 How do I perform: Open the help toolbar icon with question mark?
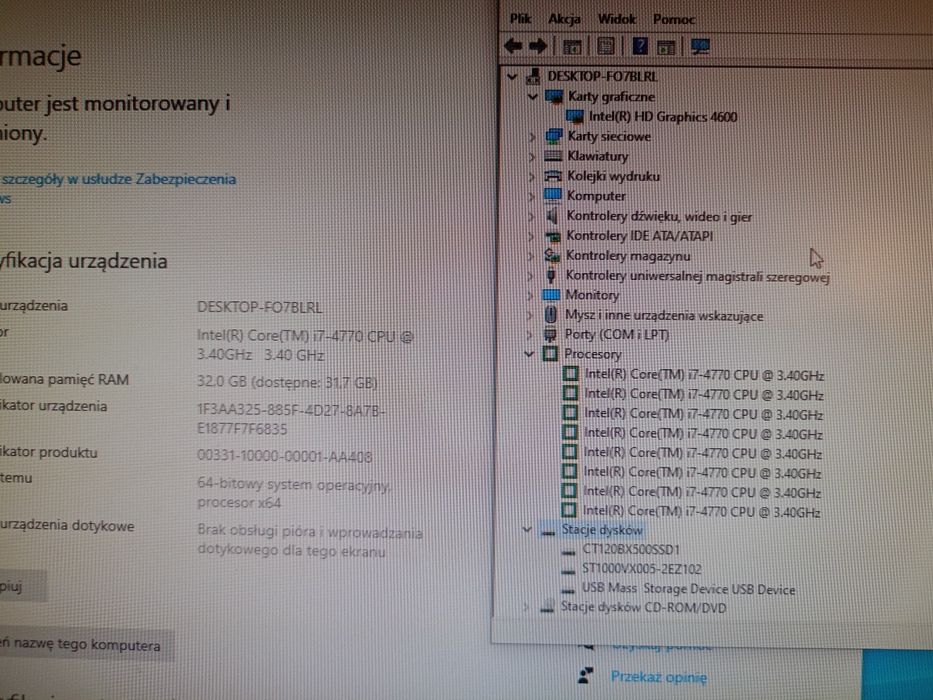(640, 46)
